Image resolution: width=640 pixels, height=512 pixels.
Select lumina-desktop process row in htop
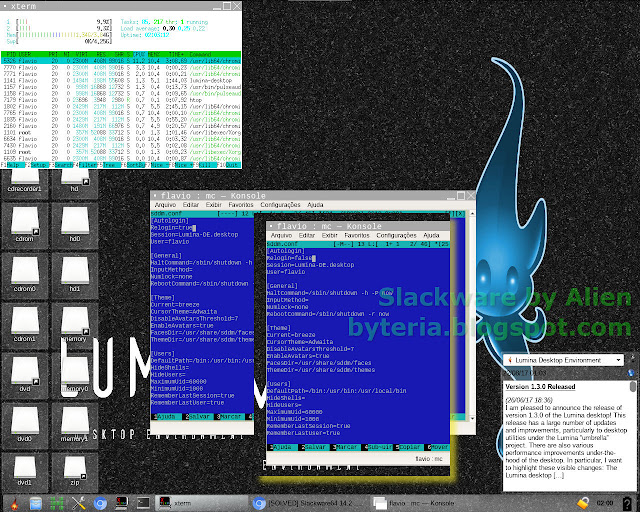click(121, 80)
